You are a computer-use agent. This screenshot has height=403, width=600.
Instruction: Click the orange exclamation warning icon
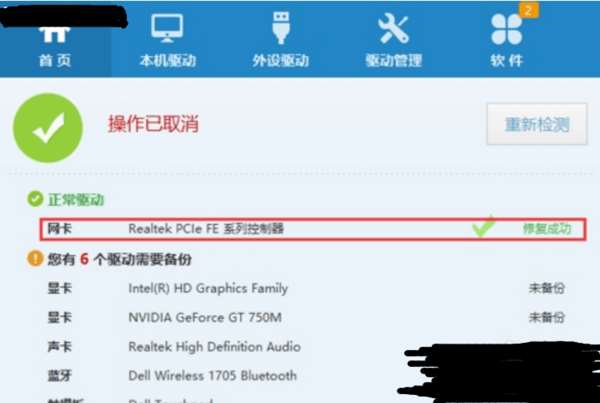tap(35, 258)
